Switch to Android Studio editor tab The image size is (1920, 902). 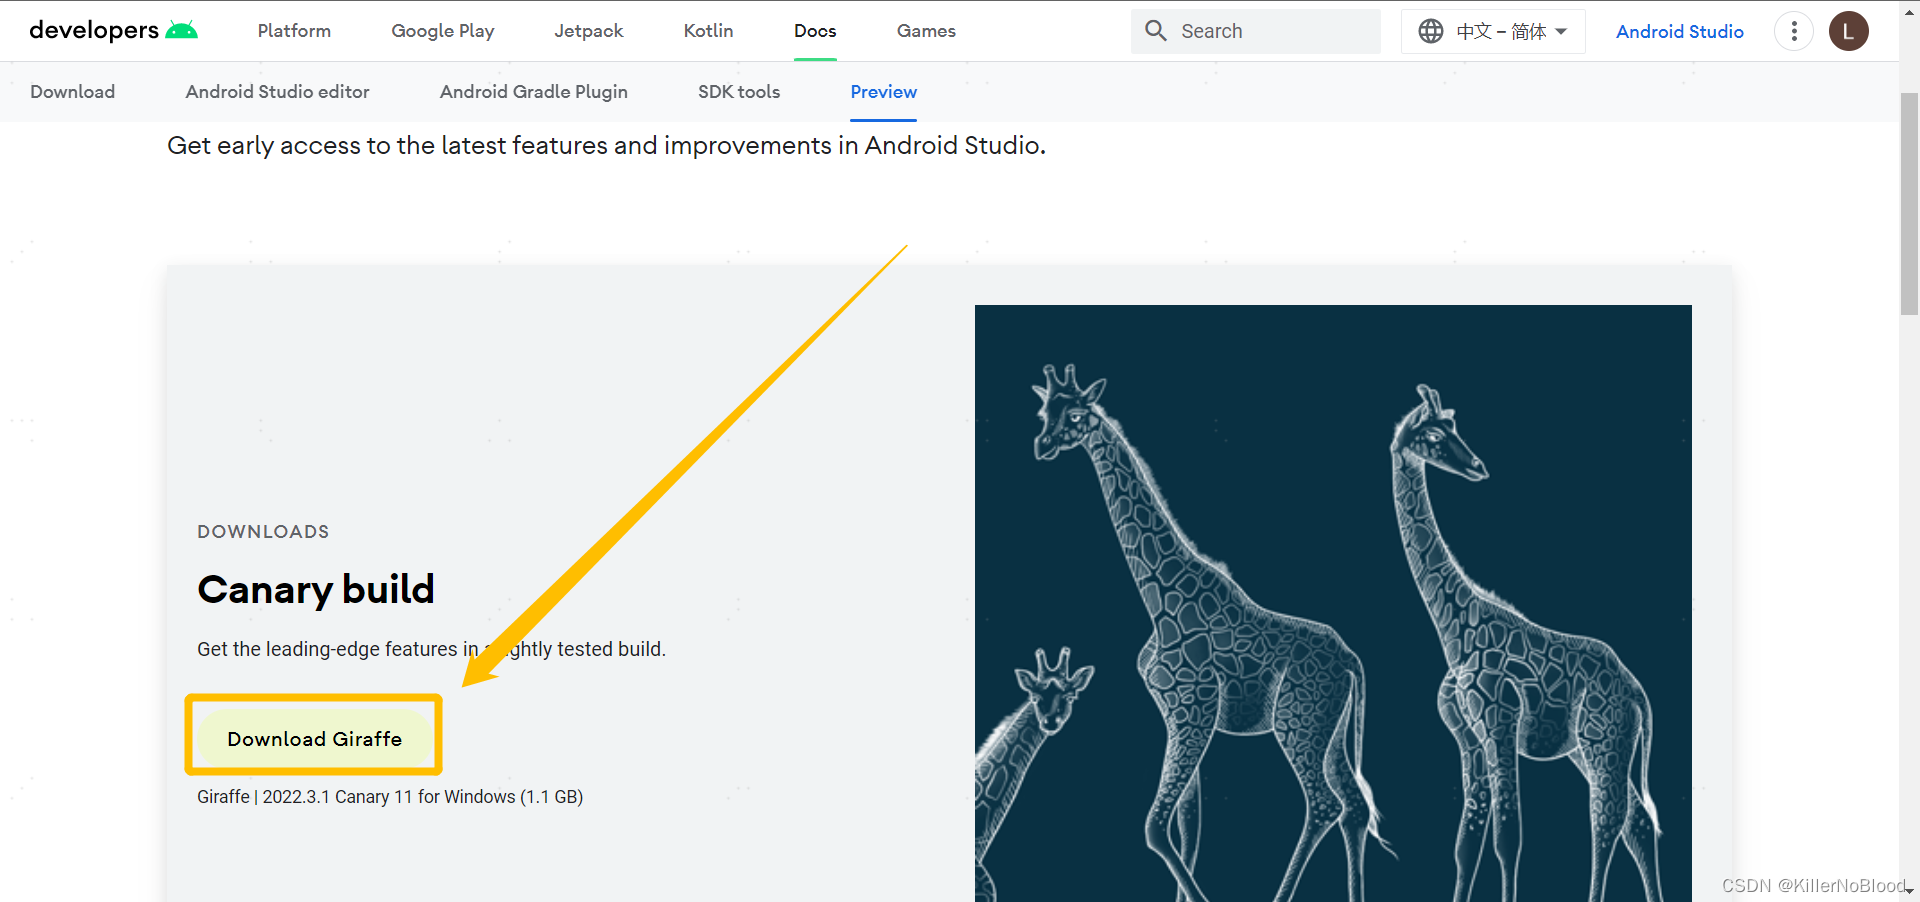click(x=278, y=92)
